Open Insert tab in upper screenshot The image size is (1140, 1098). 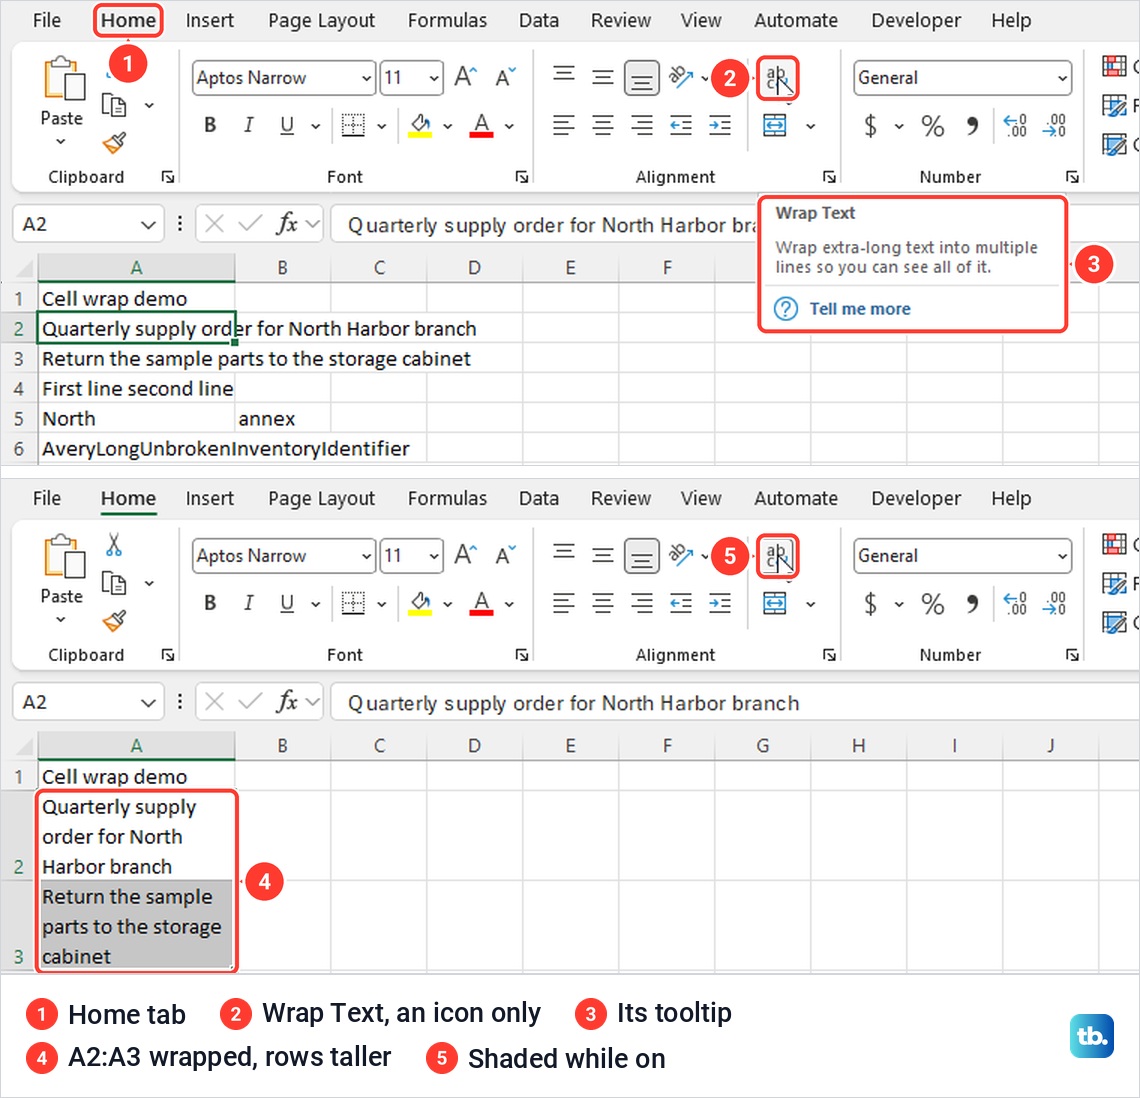click(209, 20)
